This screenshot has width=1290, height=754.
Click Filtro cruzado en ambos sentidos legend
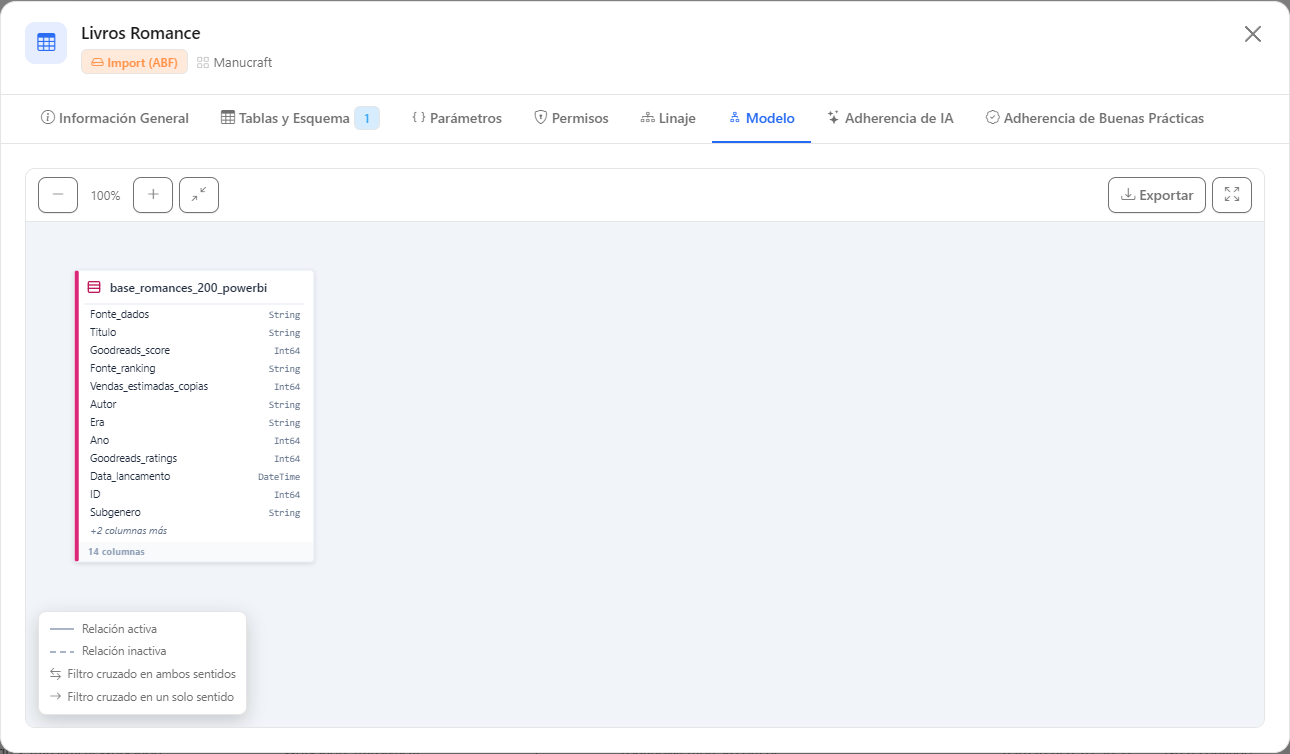142,674
